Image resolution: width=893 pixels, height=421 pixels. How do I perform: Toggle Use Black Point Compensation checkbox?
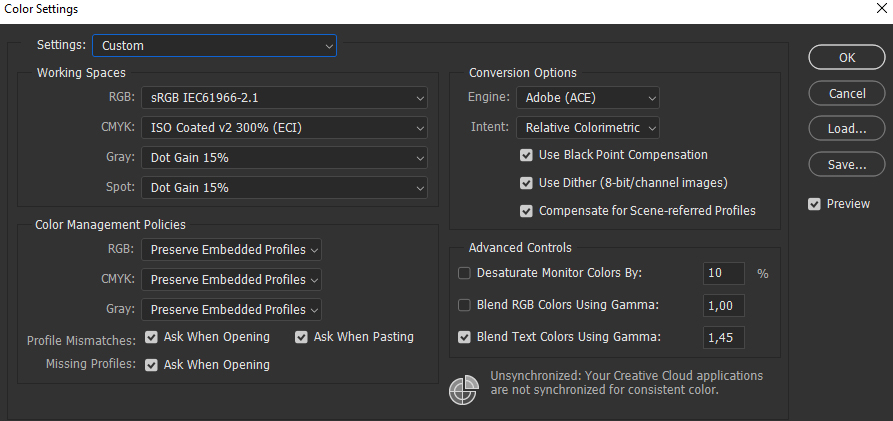[527, 156]
